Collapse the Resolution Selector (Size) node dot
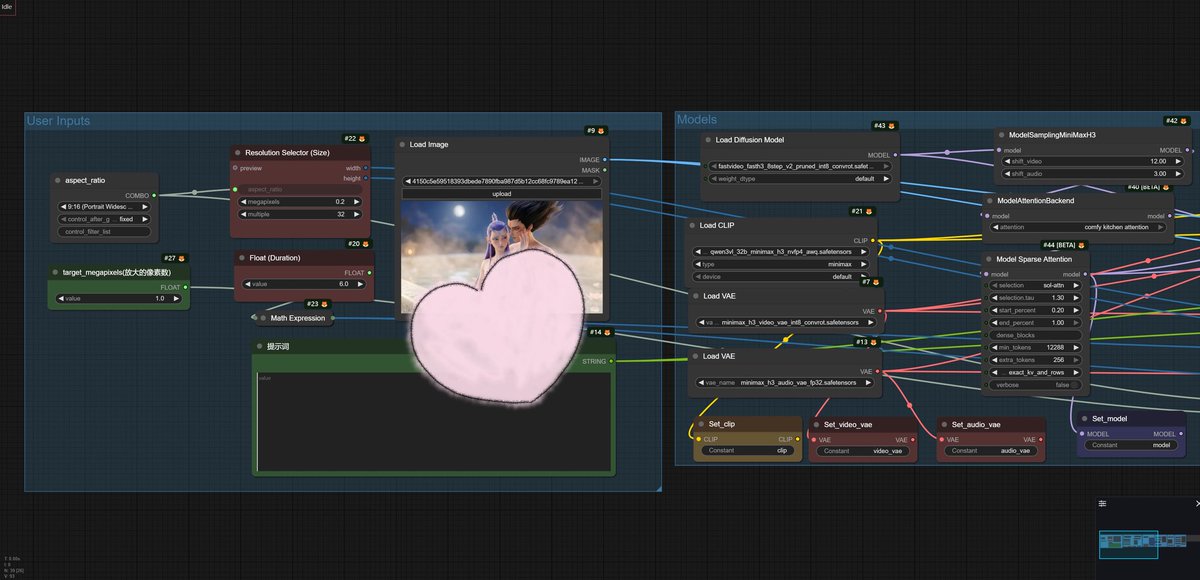 [x=237, y=153]
